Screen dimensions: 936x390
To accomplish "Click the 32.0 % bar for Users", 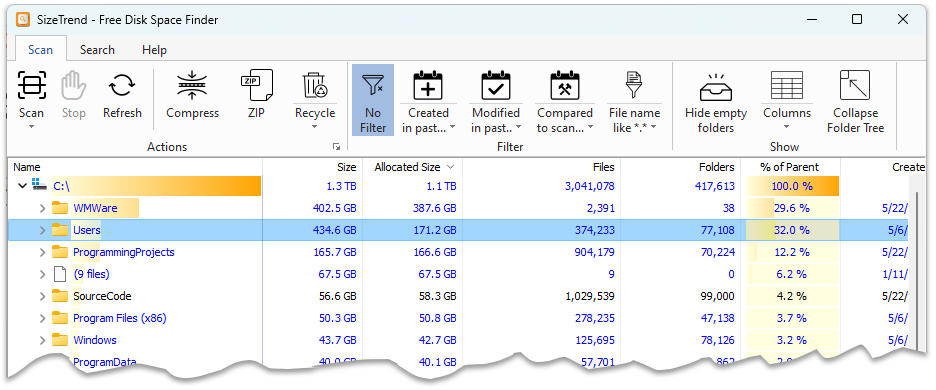I will click(792, 230).
